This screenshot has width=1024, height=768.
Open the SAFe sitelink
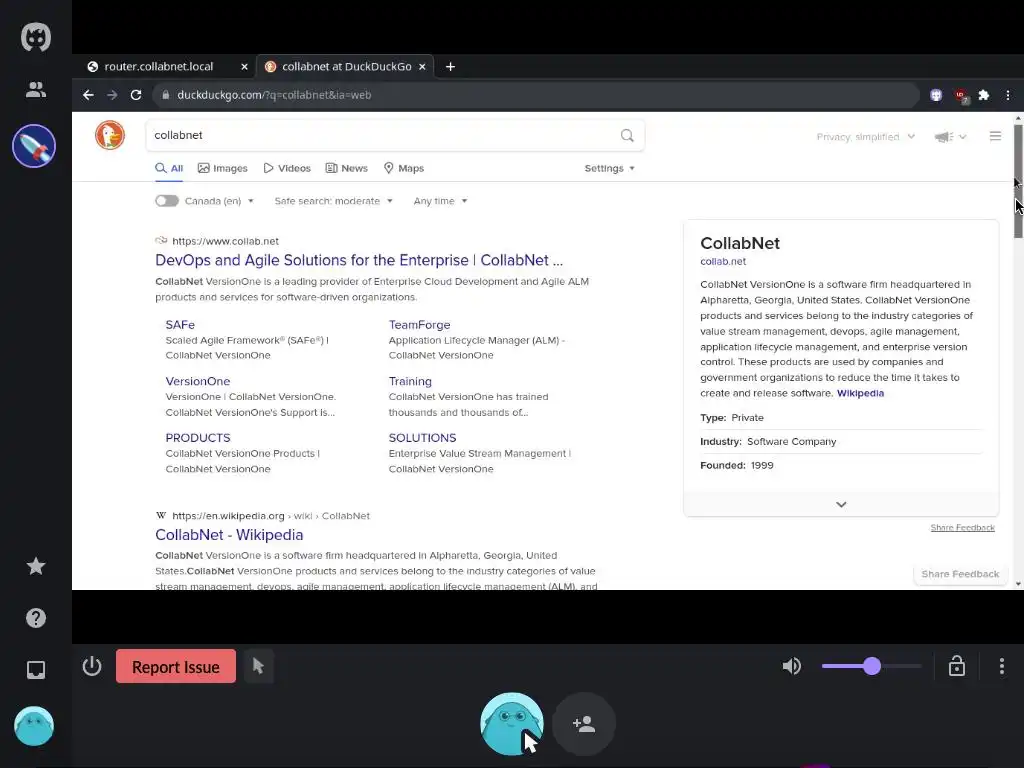[x=180, y=325]
